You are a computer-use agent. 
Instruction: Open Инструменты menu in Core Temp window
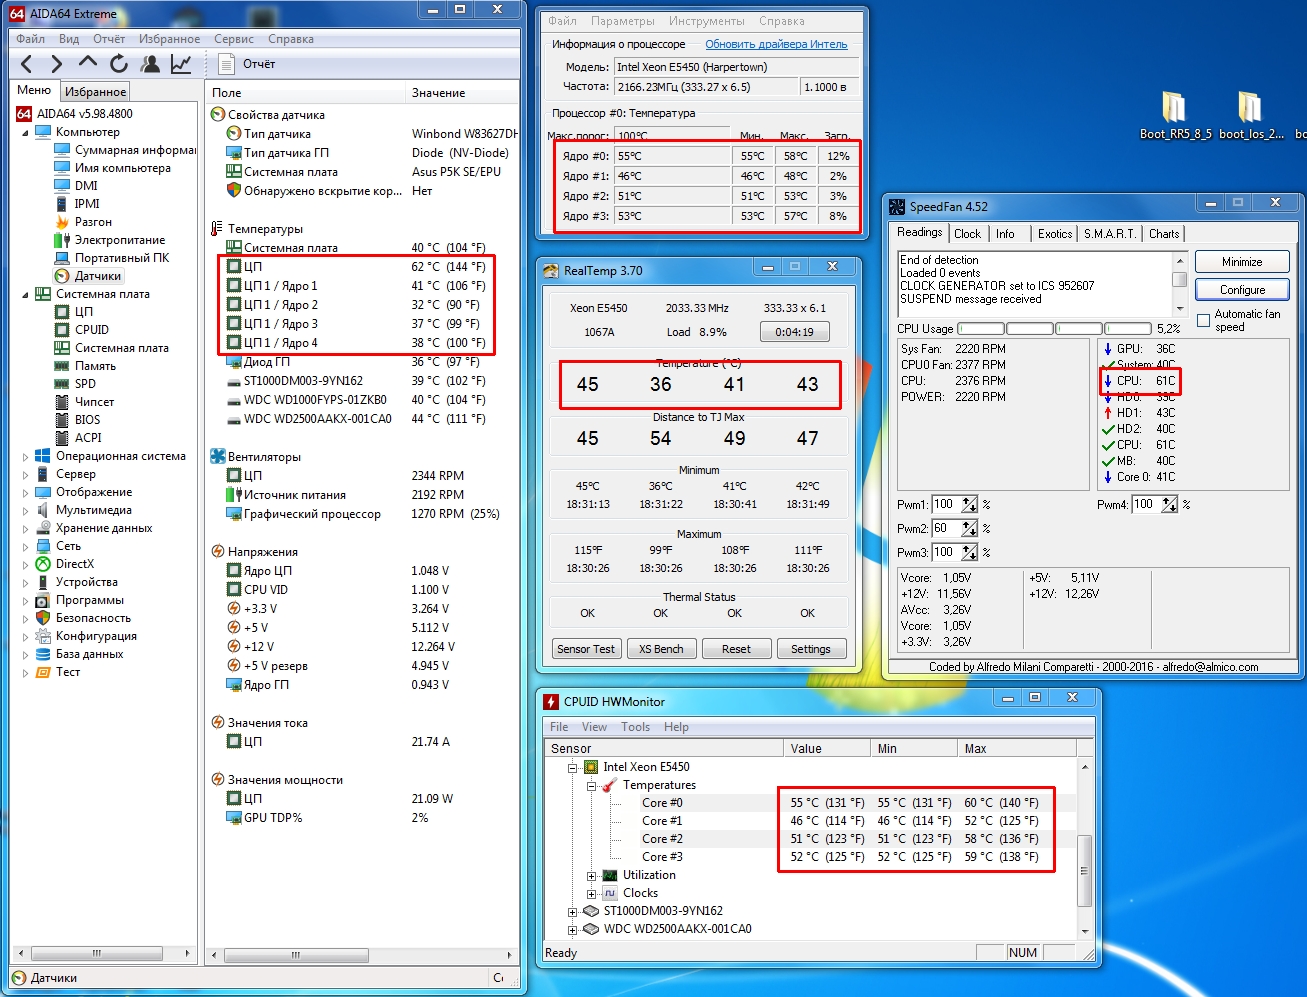pyautogui.click(x=707, y=21)
